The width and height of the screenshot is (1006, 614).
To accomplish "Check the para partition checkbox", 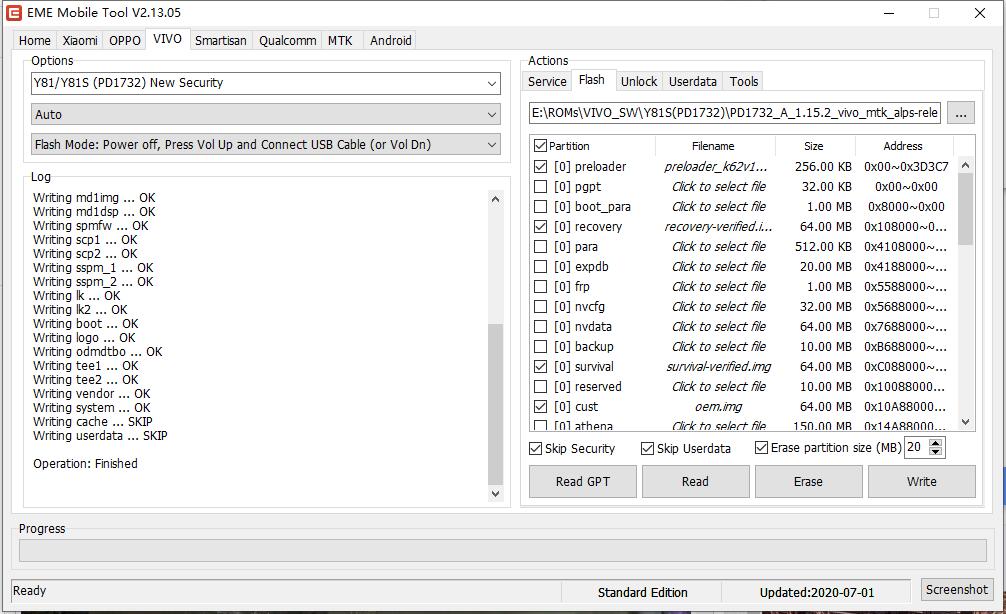I will point(540,246).
